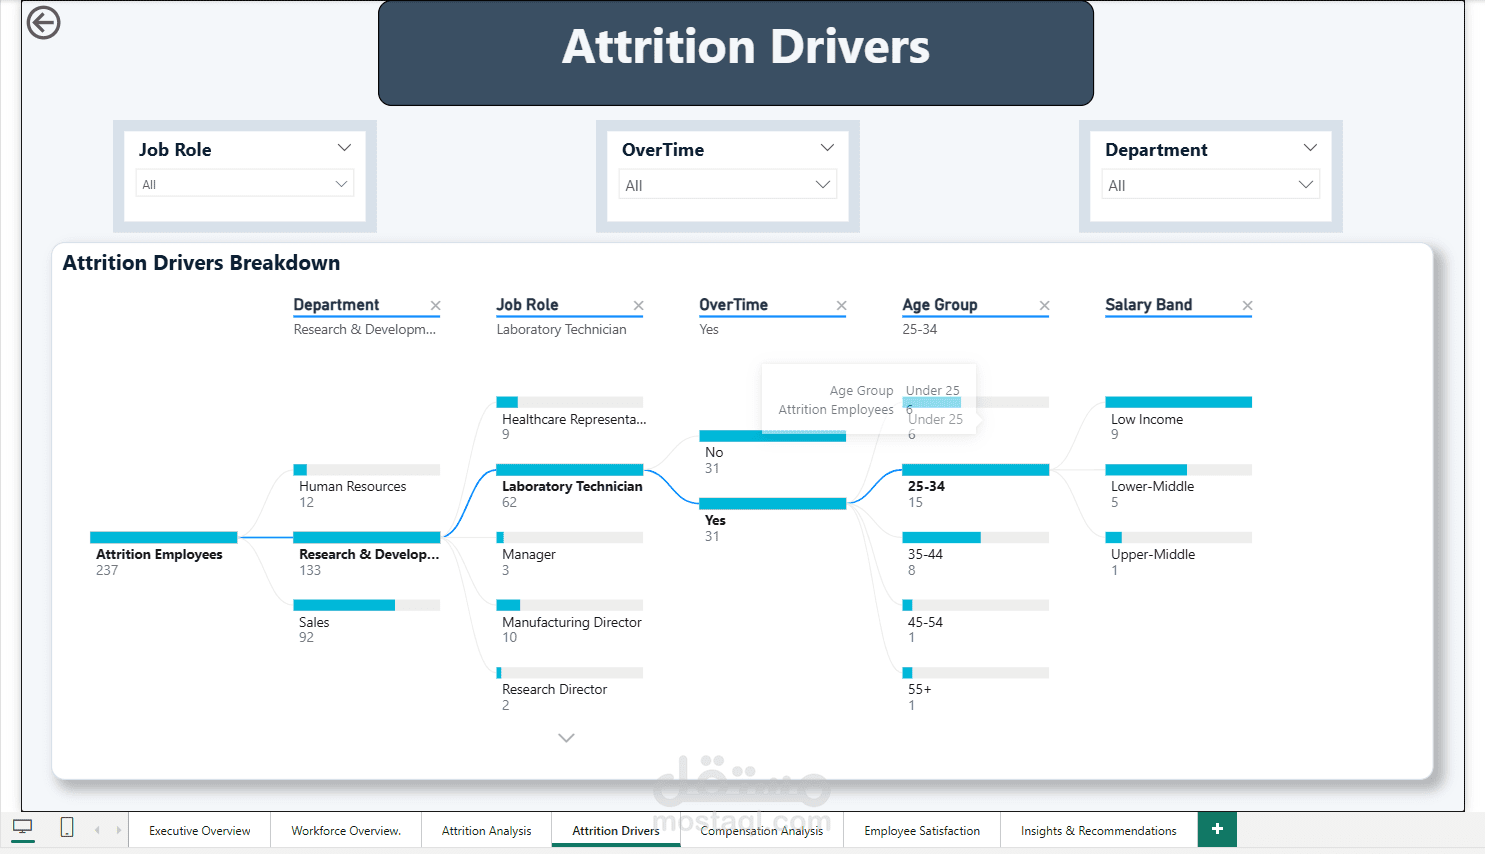
Task: Select the Attrition Drivers tab
Action: point(616,830)
